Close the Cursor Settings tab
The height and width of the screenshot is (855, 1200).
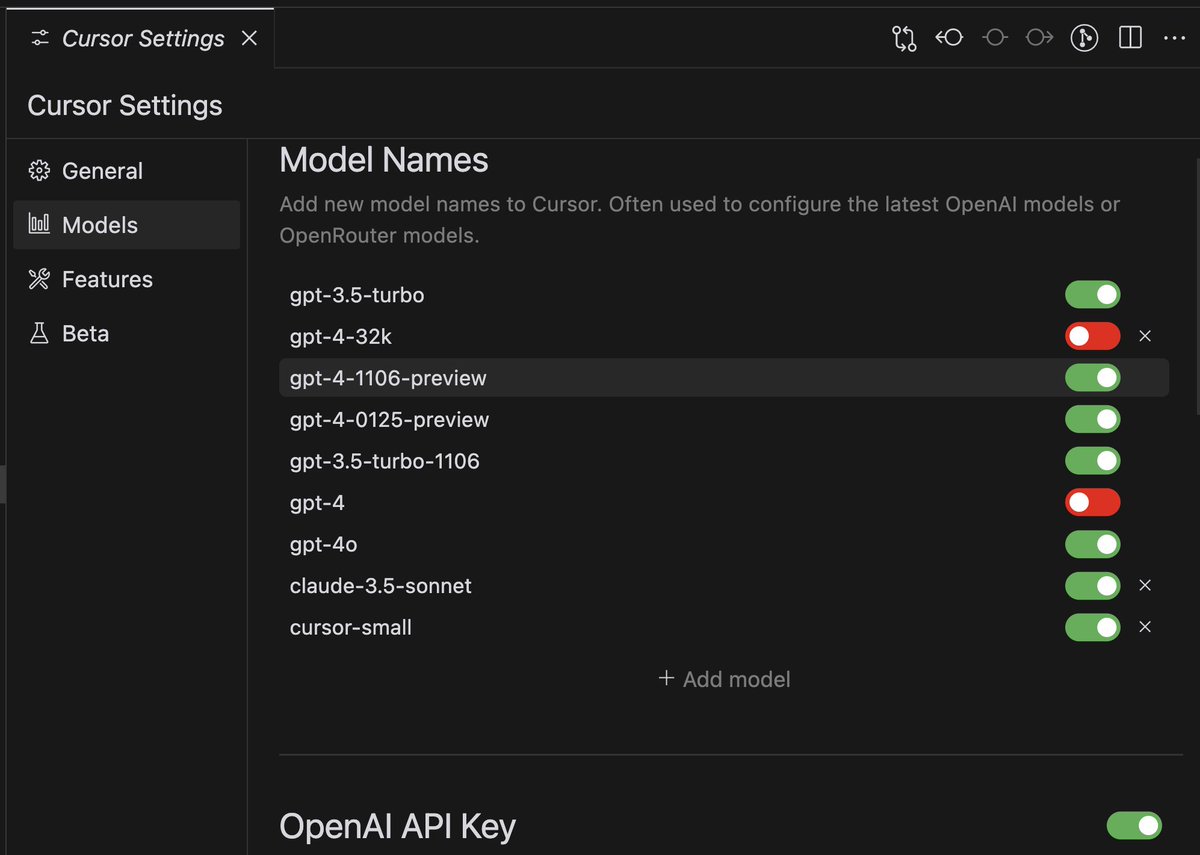point(250,38)
